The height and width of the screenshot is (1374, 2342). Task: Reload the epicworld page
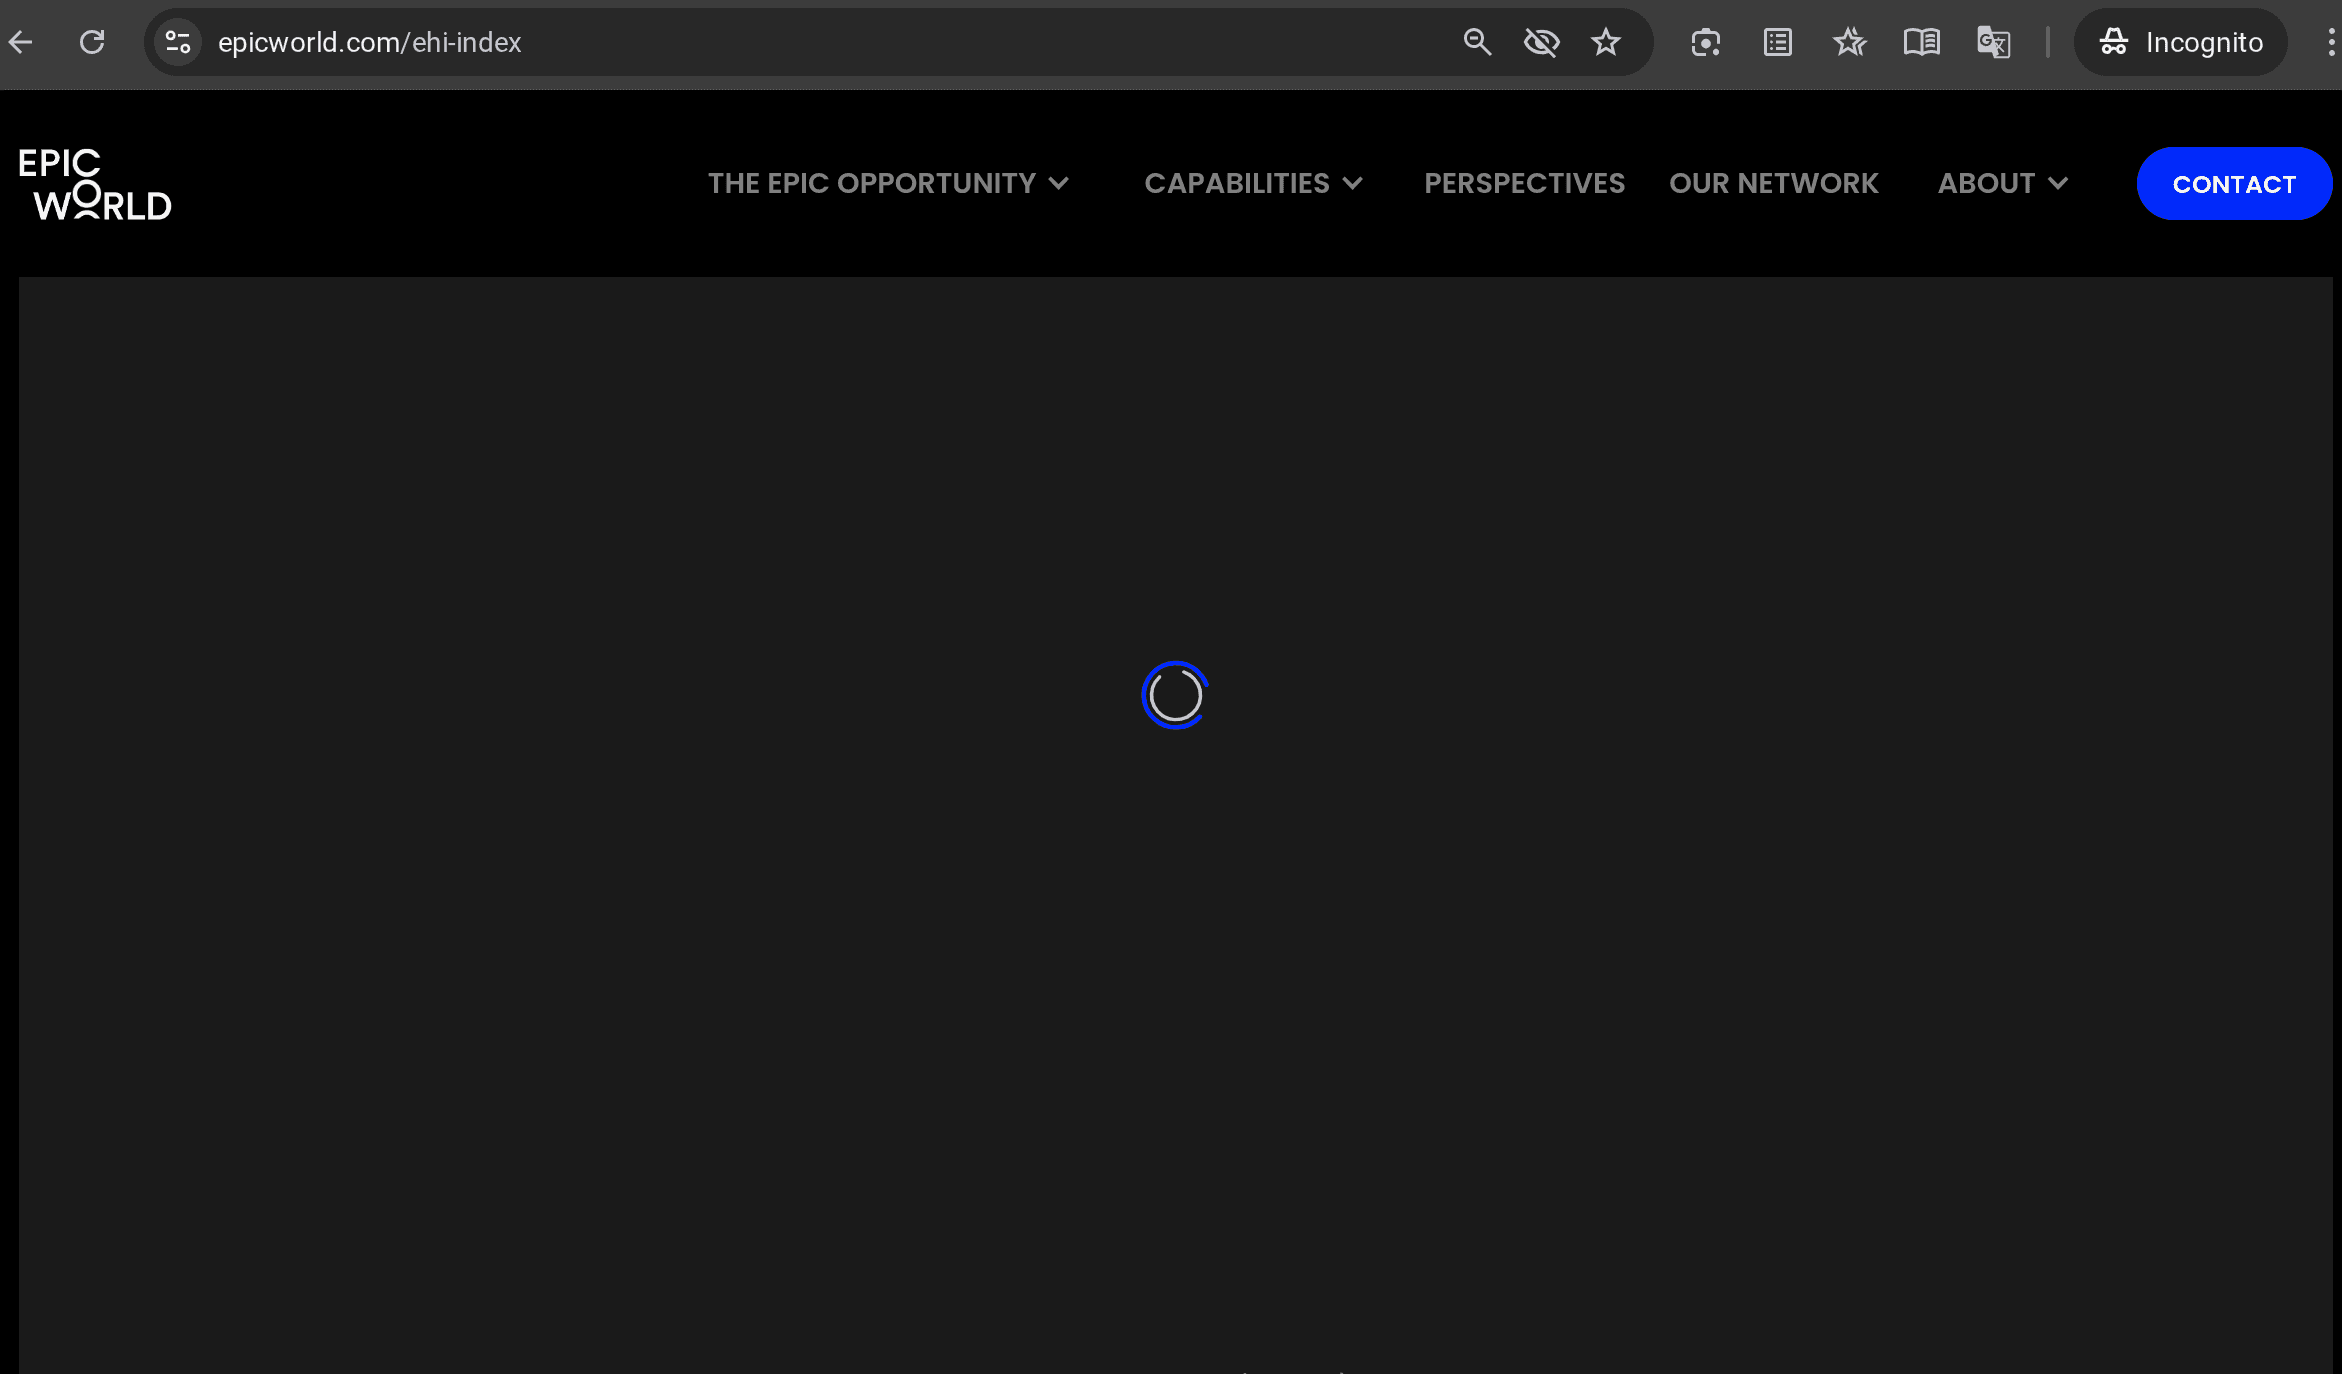click(92, 42)
